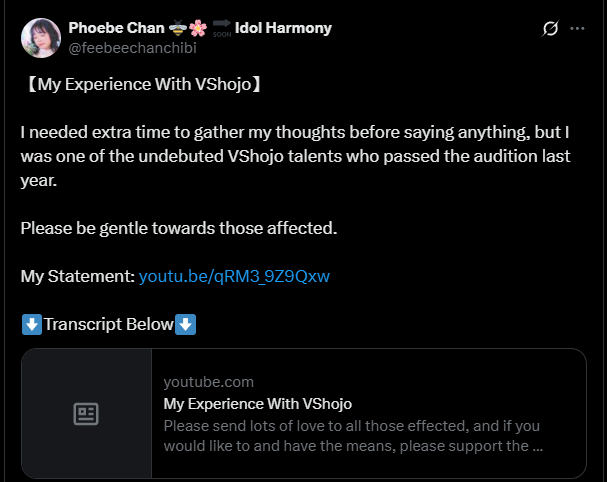Click the Please be gentle sentence

[179, 228]
